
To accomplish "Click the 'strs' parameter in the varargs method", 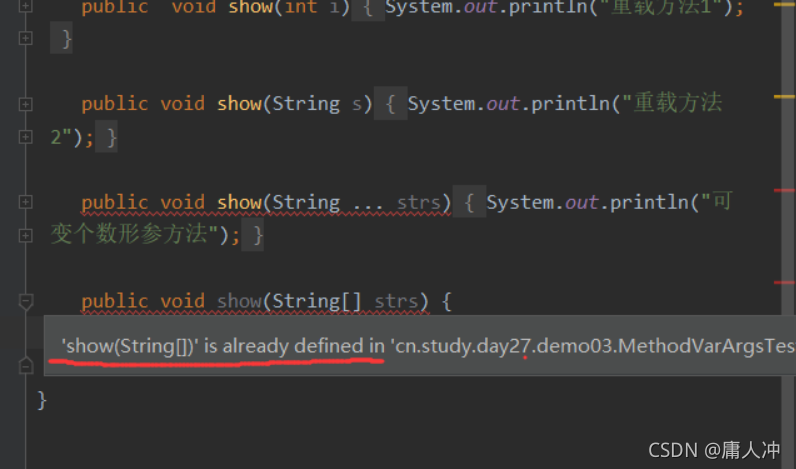I will pyautogui.click(x=418, y=202).
